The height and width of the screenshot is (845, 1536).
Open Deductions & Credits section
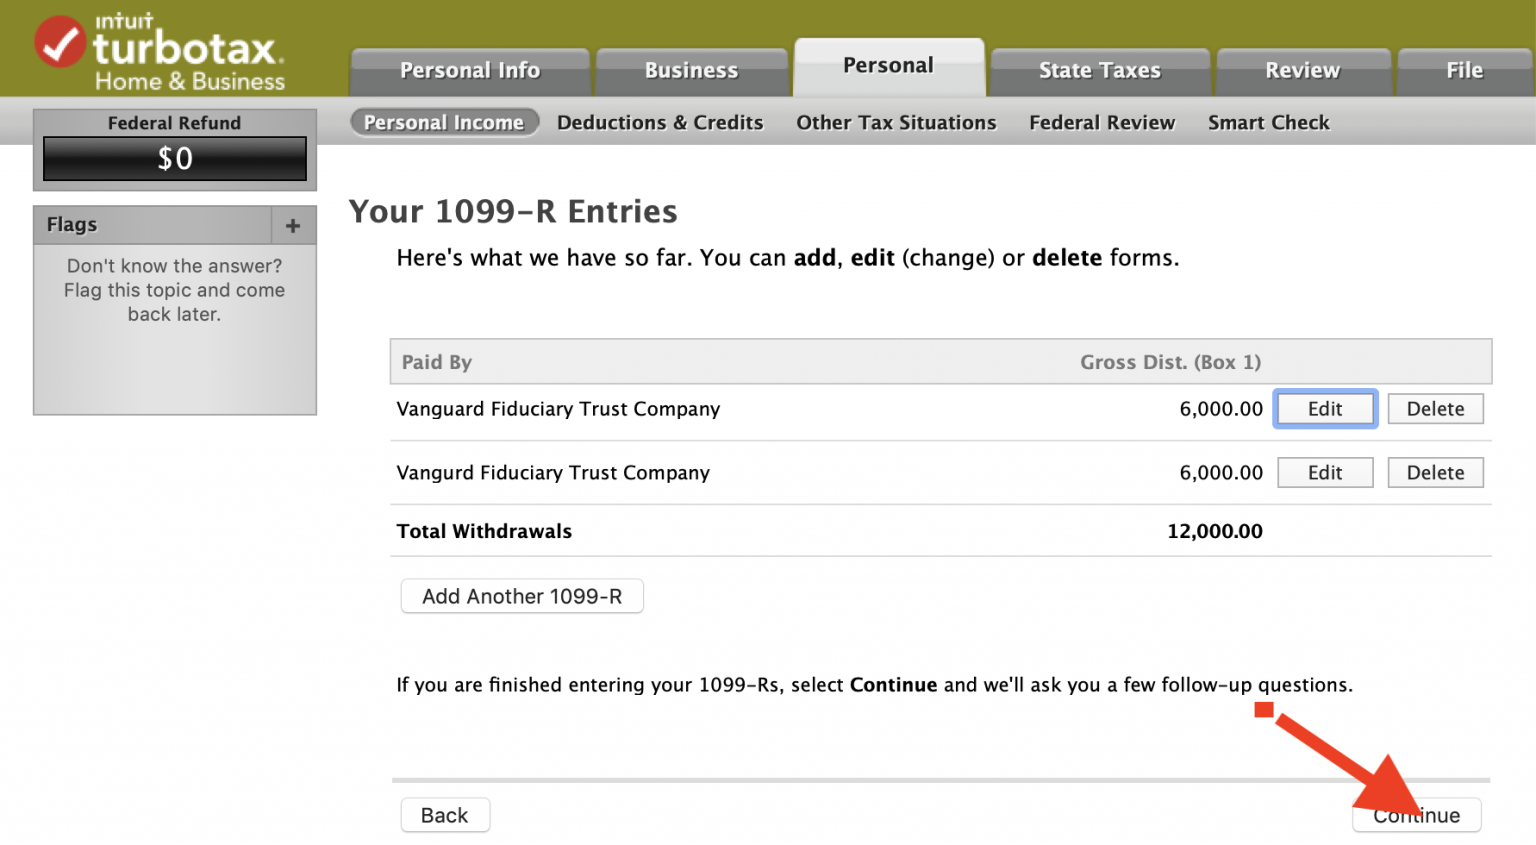click(x=660, y=123)
